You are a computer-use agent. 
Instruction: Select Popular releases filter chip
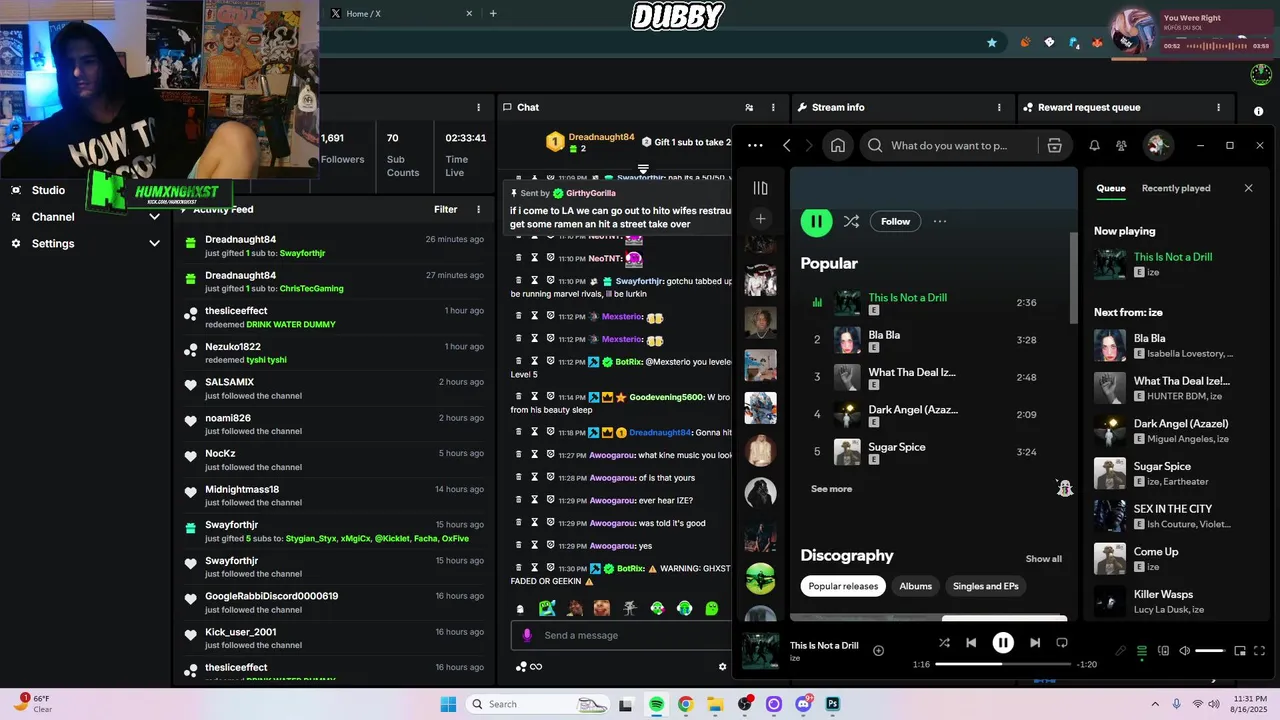point(843,586)
